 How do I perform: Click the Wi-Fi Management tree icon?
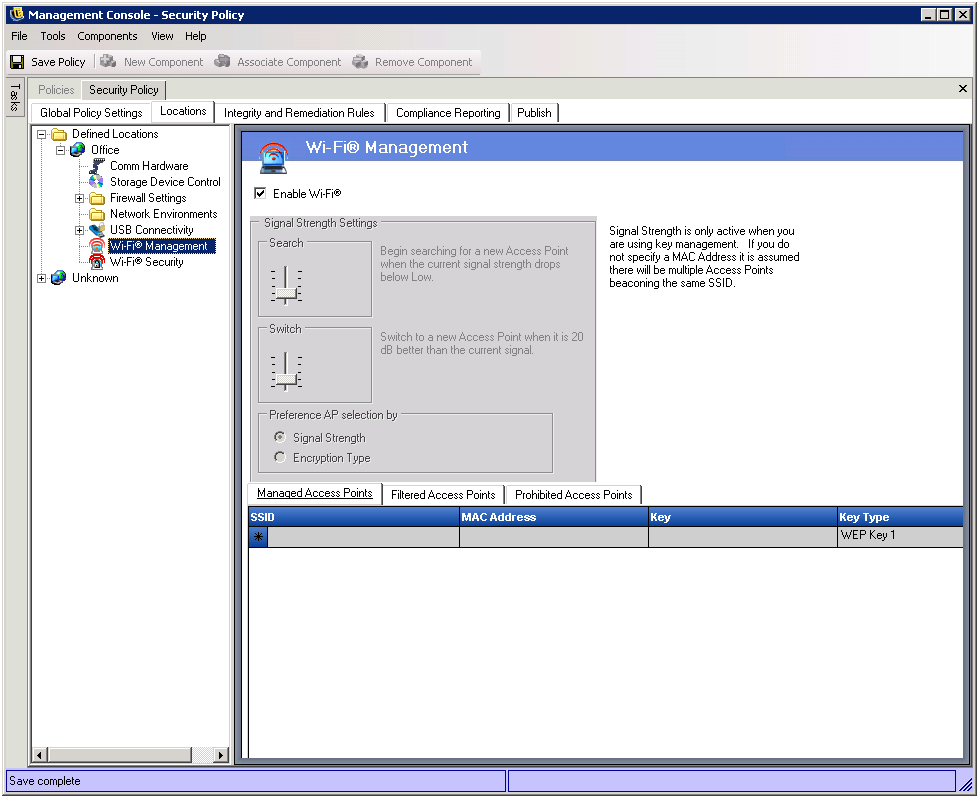(x=97, y=246)
